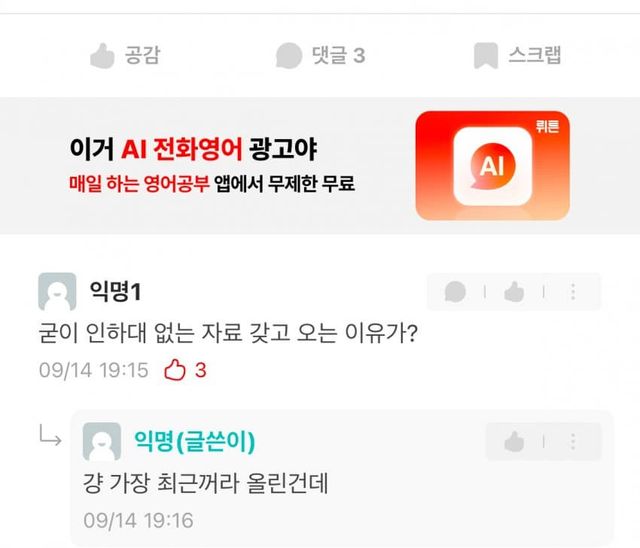Open the 이거 AI 전화영어 광고야 banner
The width and height of the screenshot is (640, 548).
tap(320, 166)
